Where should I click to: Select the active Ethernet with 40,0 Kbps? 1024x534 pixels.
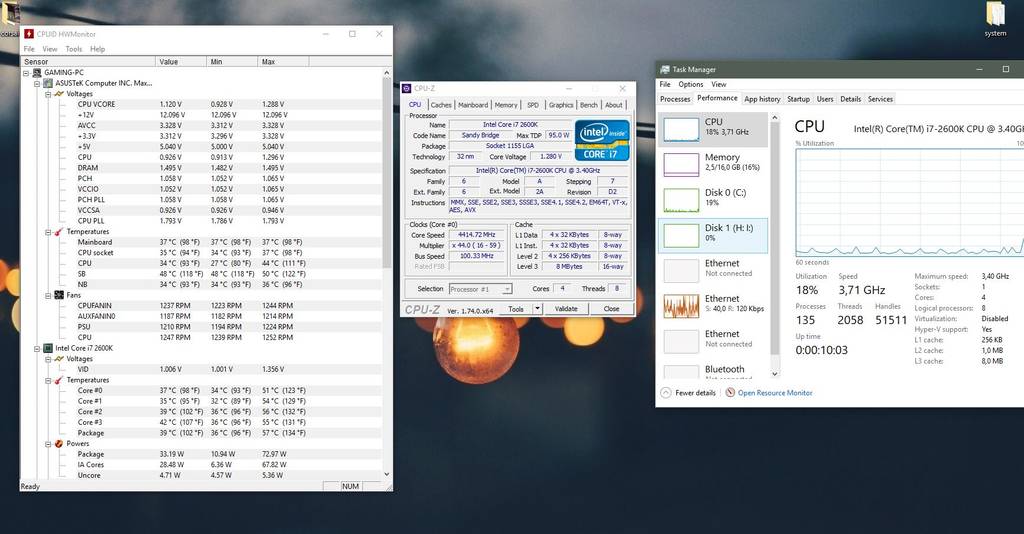[713, 305]
